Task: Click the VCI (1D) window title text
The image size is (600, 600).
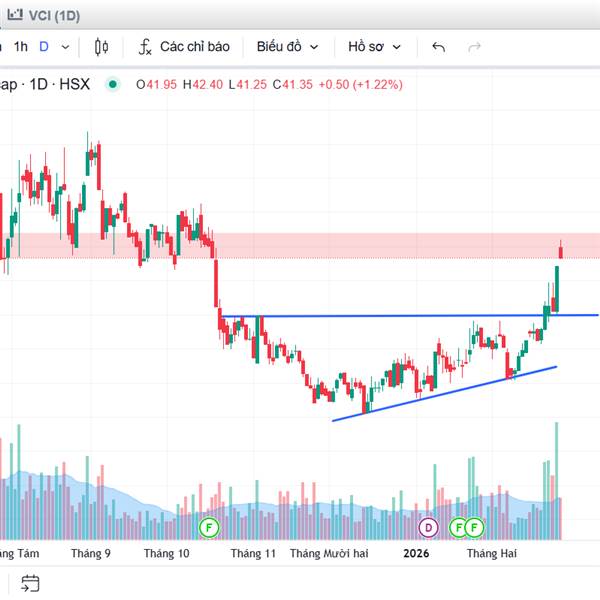Action: pyautogui.click(x=54, y=16)
